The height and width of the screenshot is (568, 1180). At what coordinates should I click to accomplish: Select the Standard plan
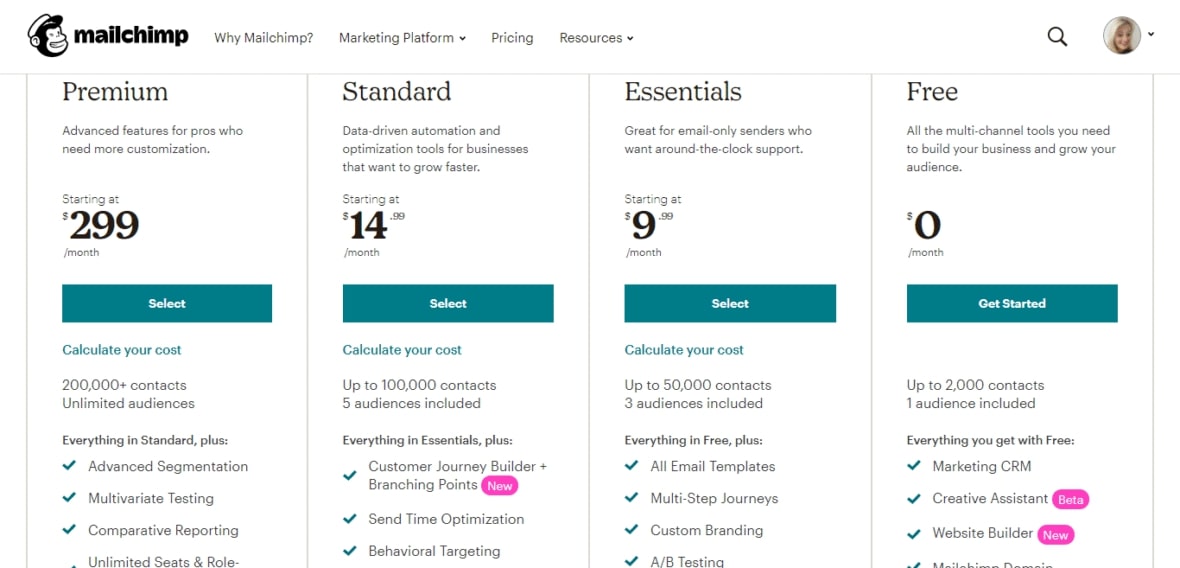tap(448, 303)
